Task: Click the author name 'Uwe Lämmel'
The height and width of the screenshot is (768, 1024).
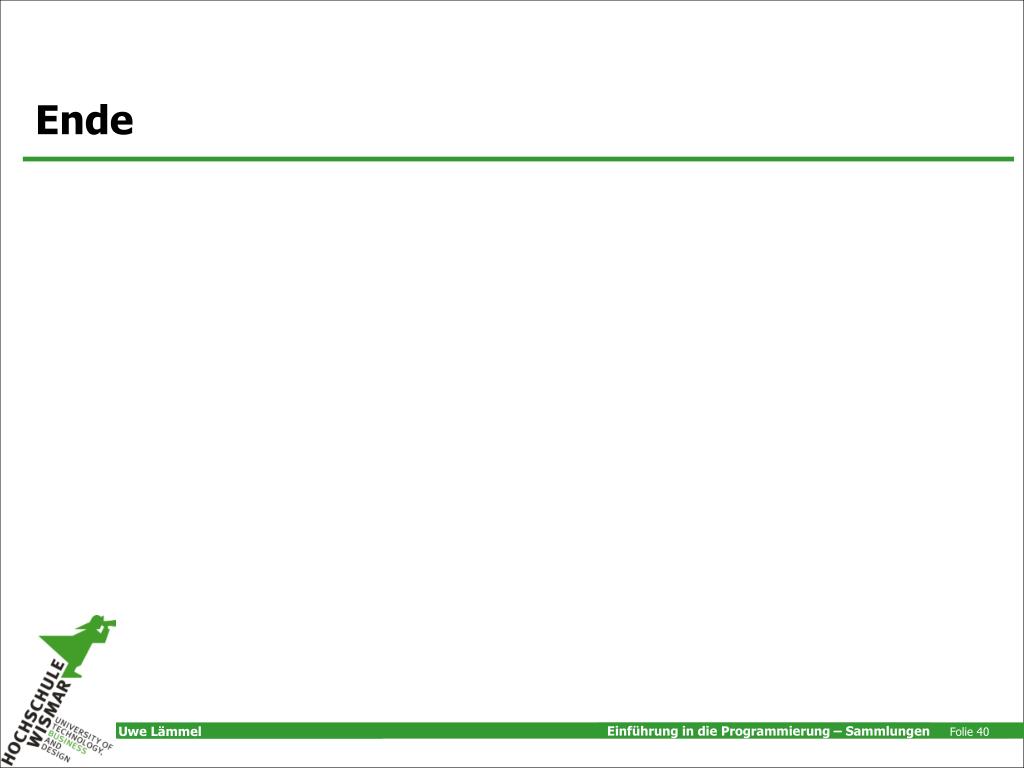Action: (x=160, y=731)
